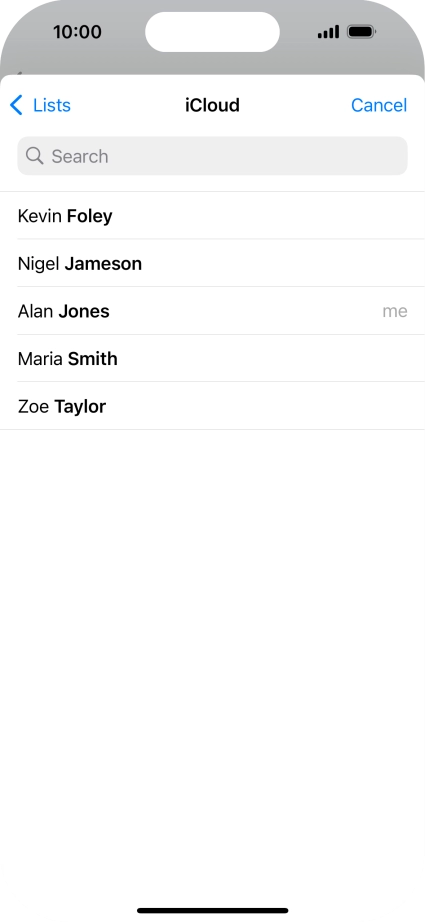
Task: Tap the blue back chevron icon
Action: pyautogui.click(x=16, y=105)
